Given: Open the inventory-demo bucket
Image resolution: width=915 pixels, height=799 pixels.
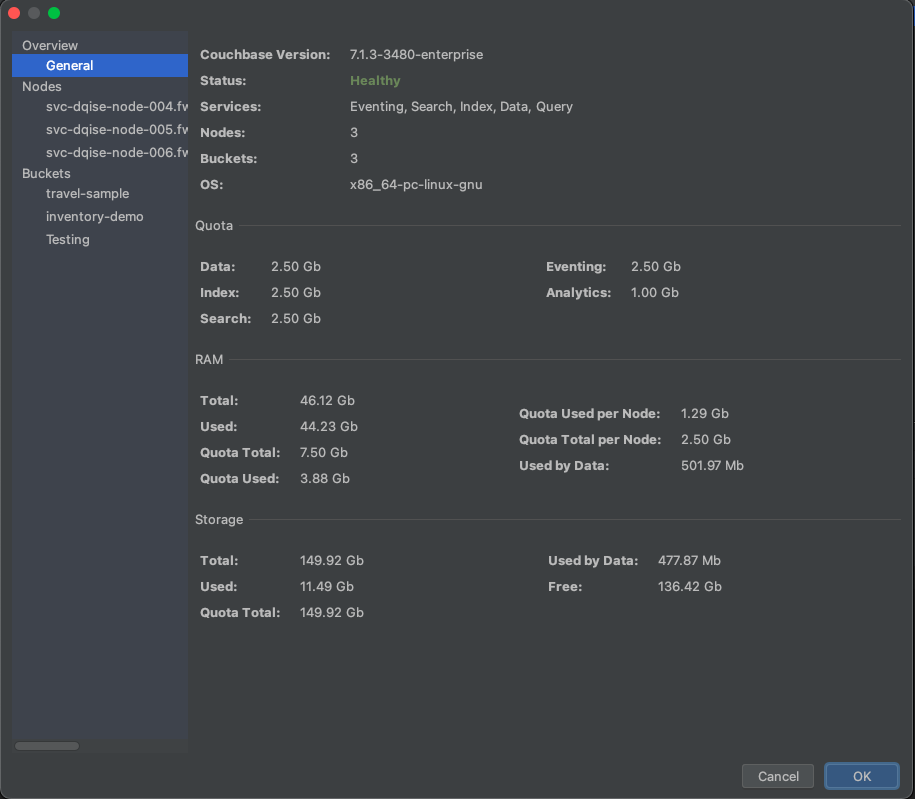Looking at the screenshot, I should (x=95, y=217).
